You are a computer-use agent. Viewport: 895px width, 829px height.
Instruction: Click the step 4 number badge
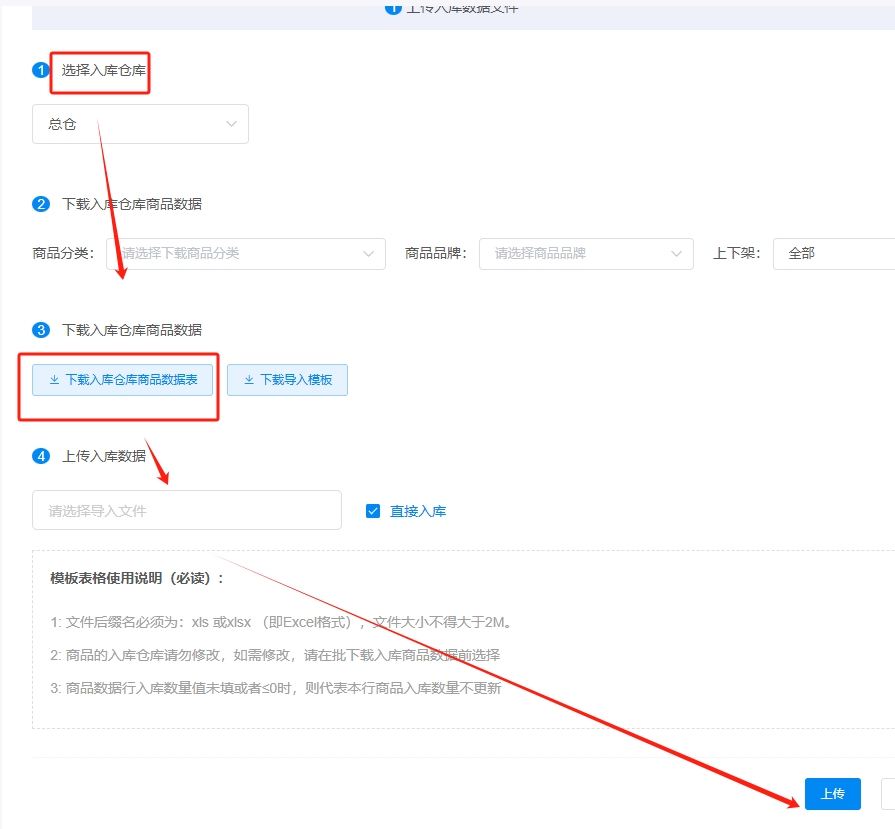coord(41,456)
